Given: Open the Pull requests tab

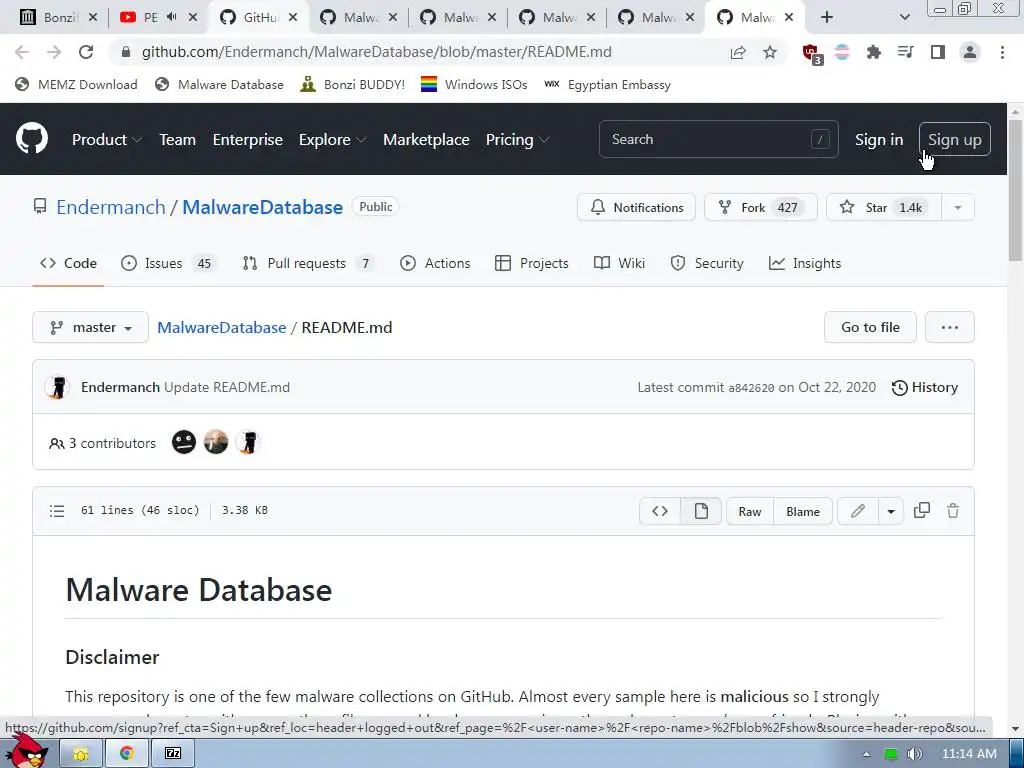Looking at the screenshot, I should 308,263.
